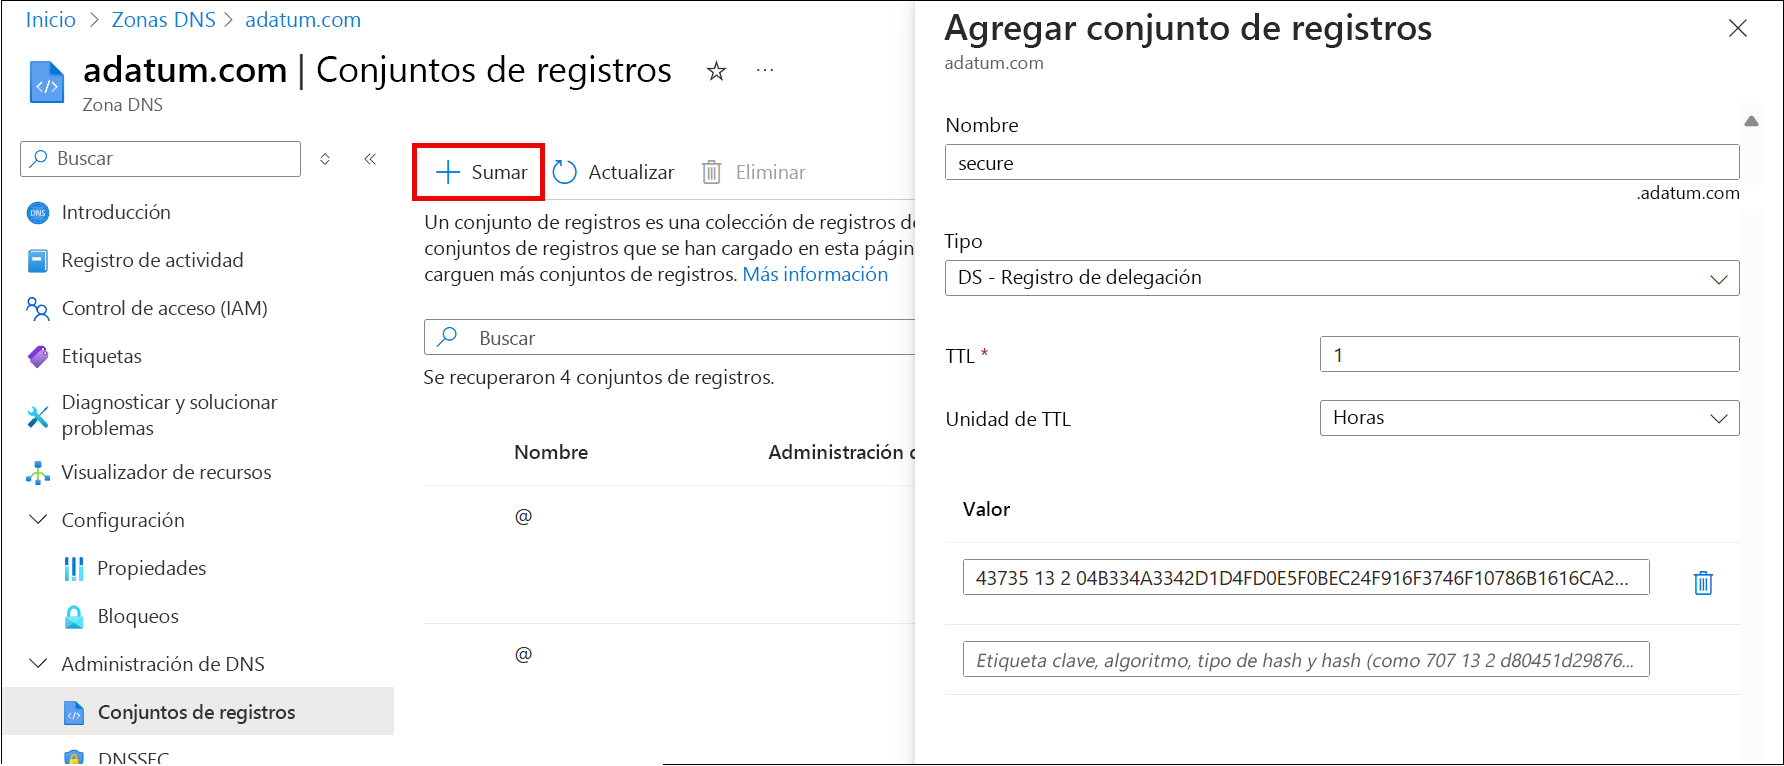Click the Diagnosticar y solucionar problemas icon
The height and width of the screenshot is (766, 1784).
point(38,416)
